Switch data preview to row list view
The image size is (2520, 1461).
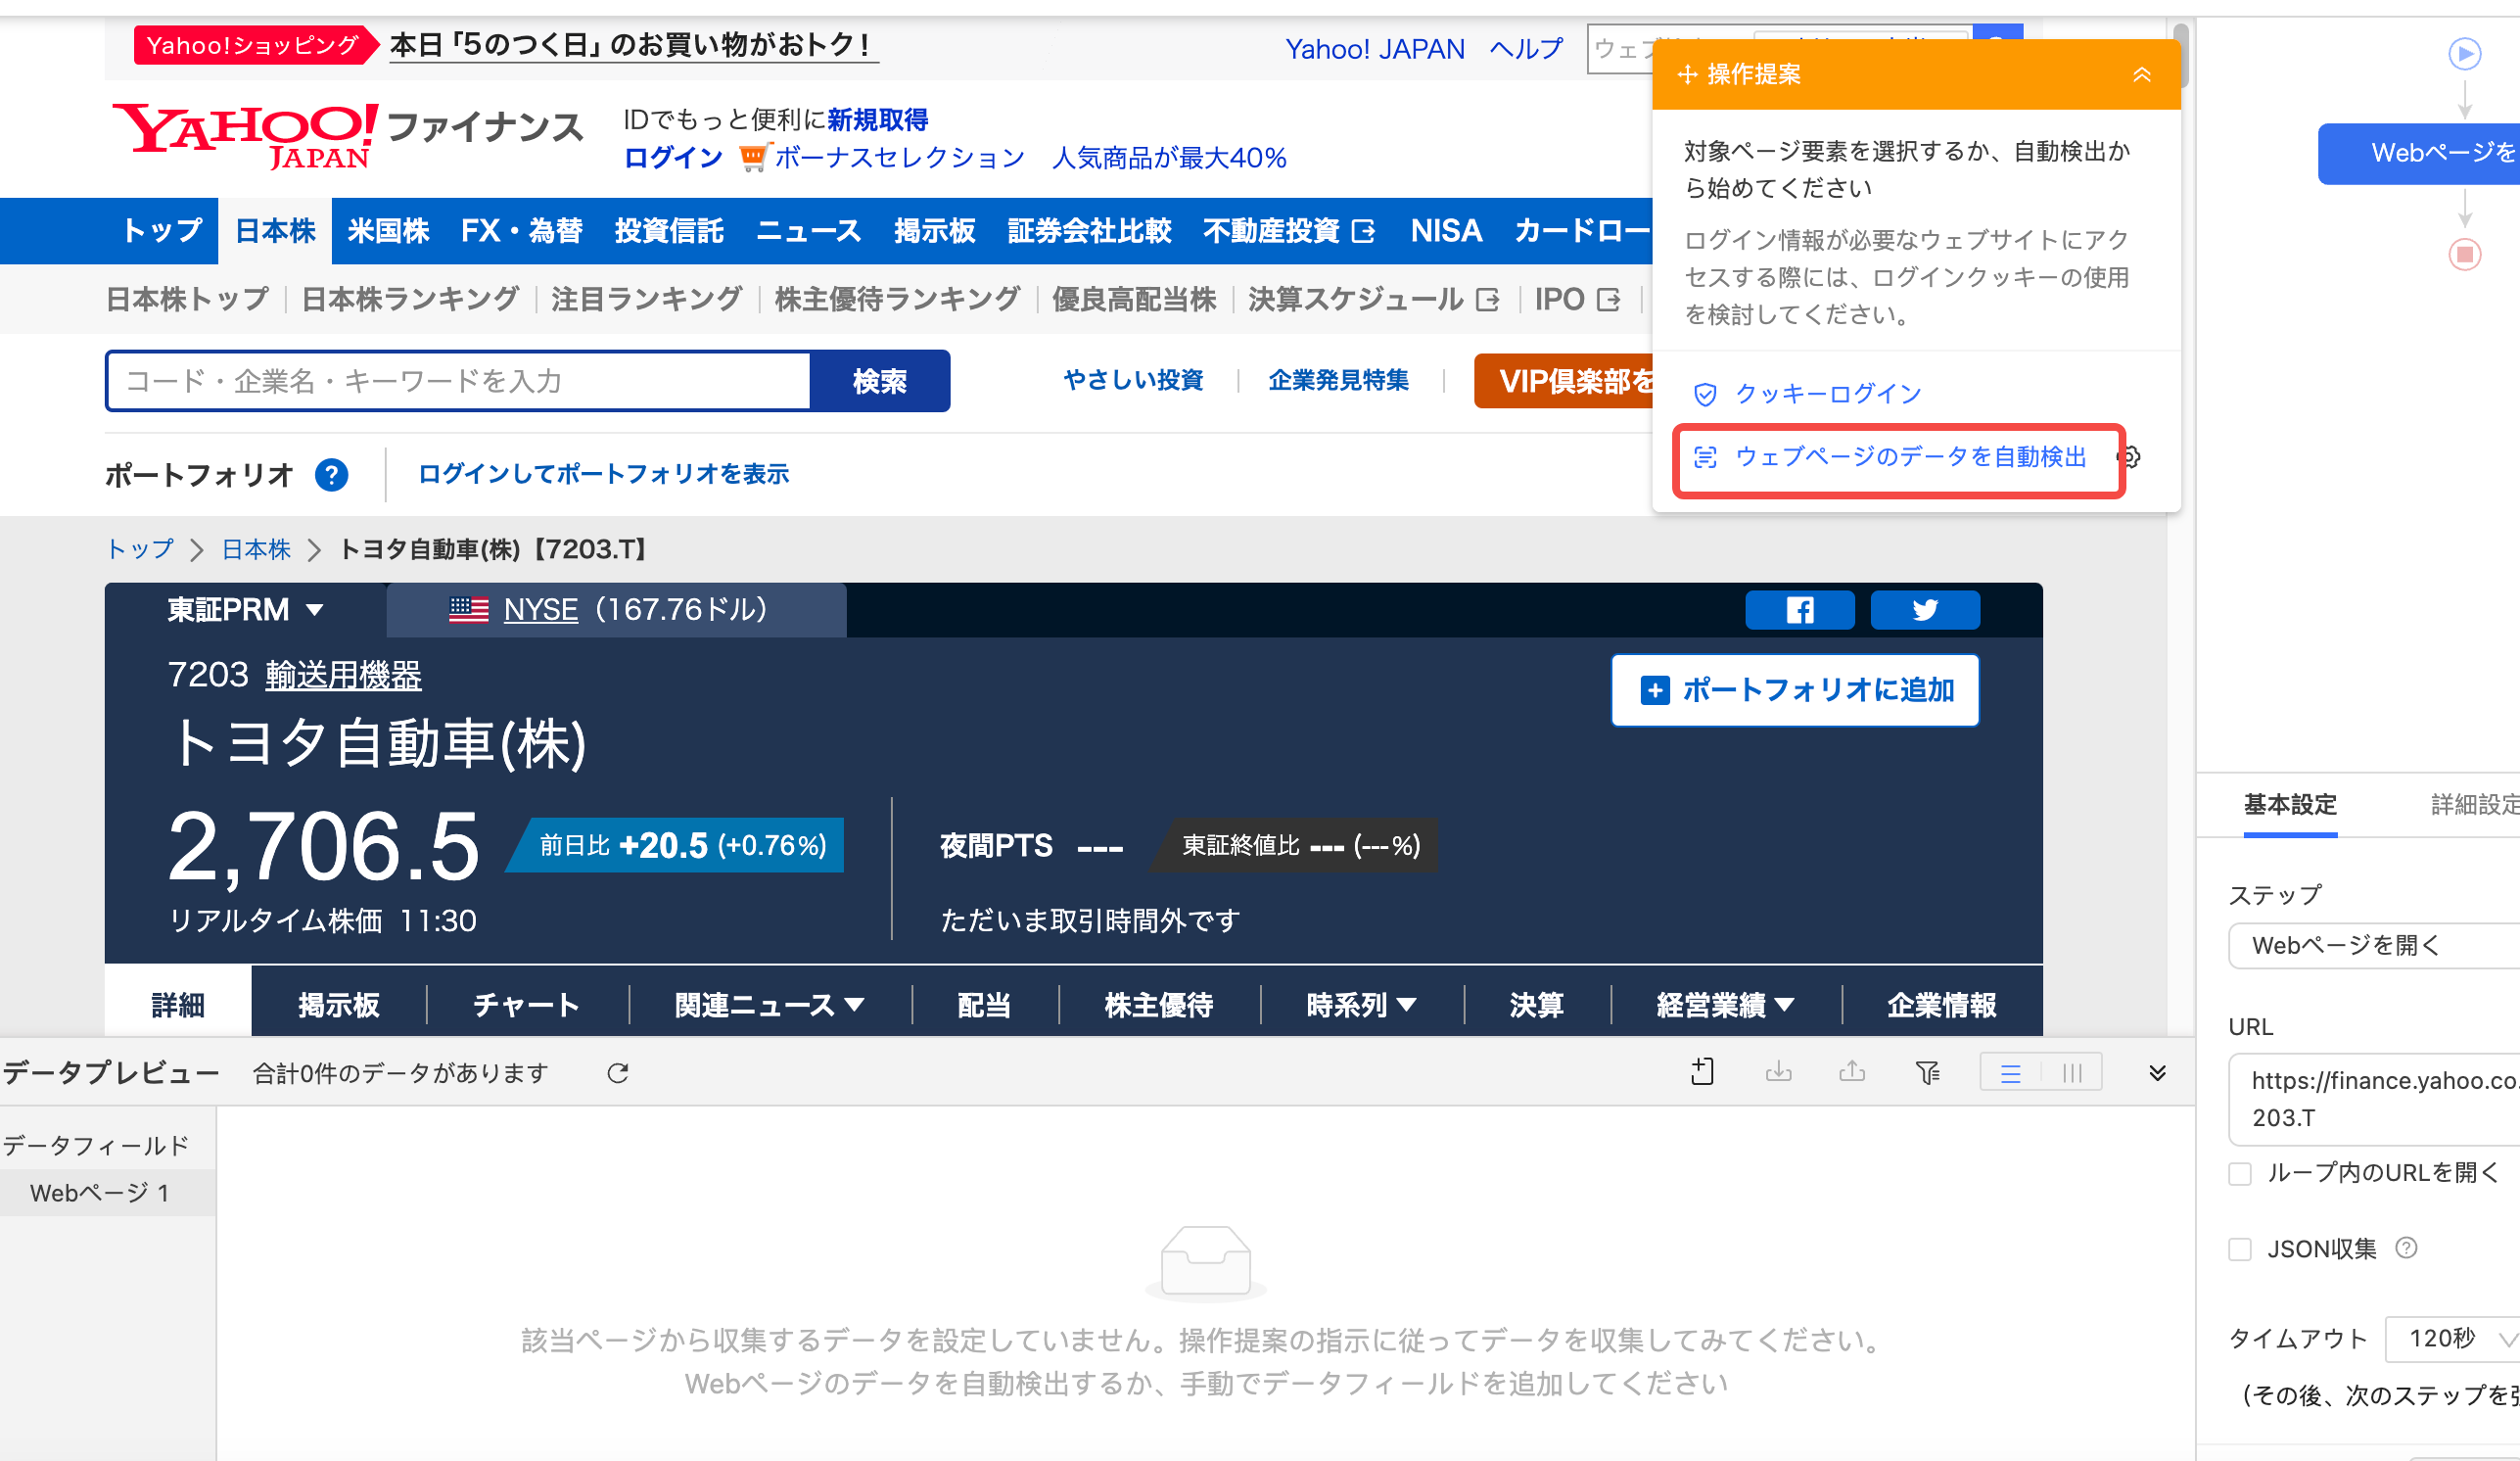click(x=2010, y=1073)
